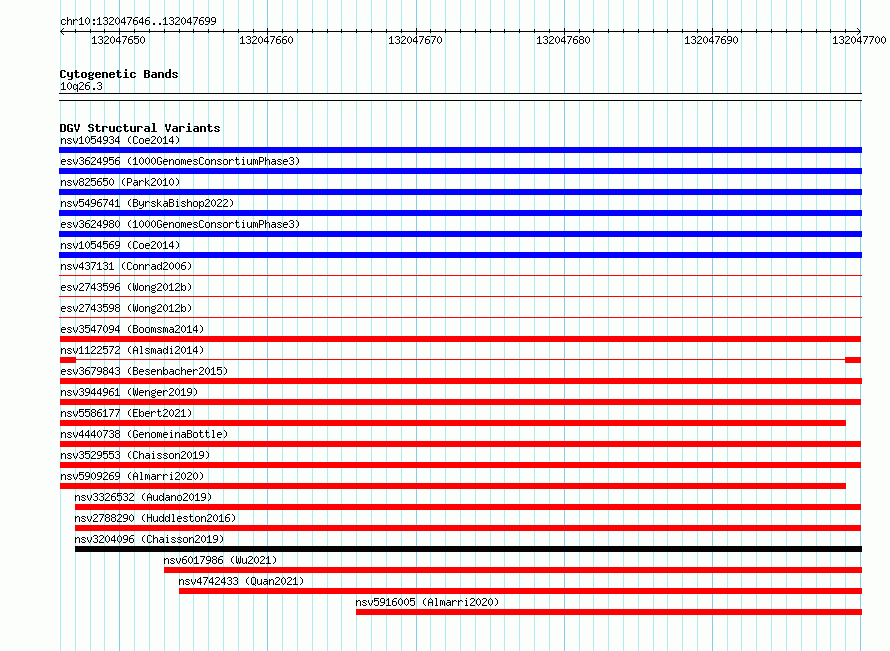This screenshot has width=890, height=651.
Task: Select the red bar under nsv5586177 (Ebert2021)
Action: pyautogui.click(x=452, y=423)
